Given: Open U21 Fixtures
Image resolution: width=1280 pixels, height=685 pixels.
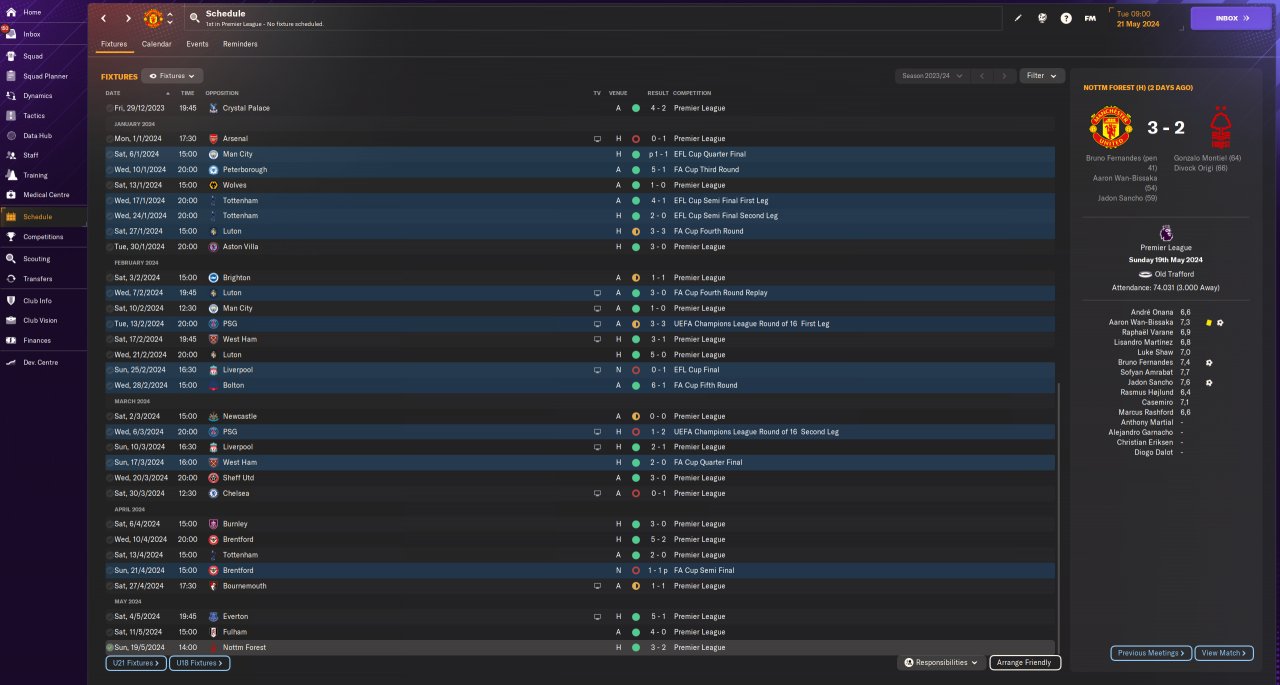Looking at the screenshot, I should (x=137, y=663).
